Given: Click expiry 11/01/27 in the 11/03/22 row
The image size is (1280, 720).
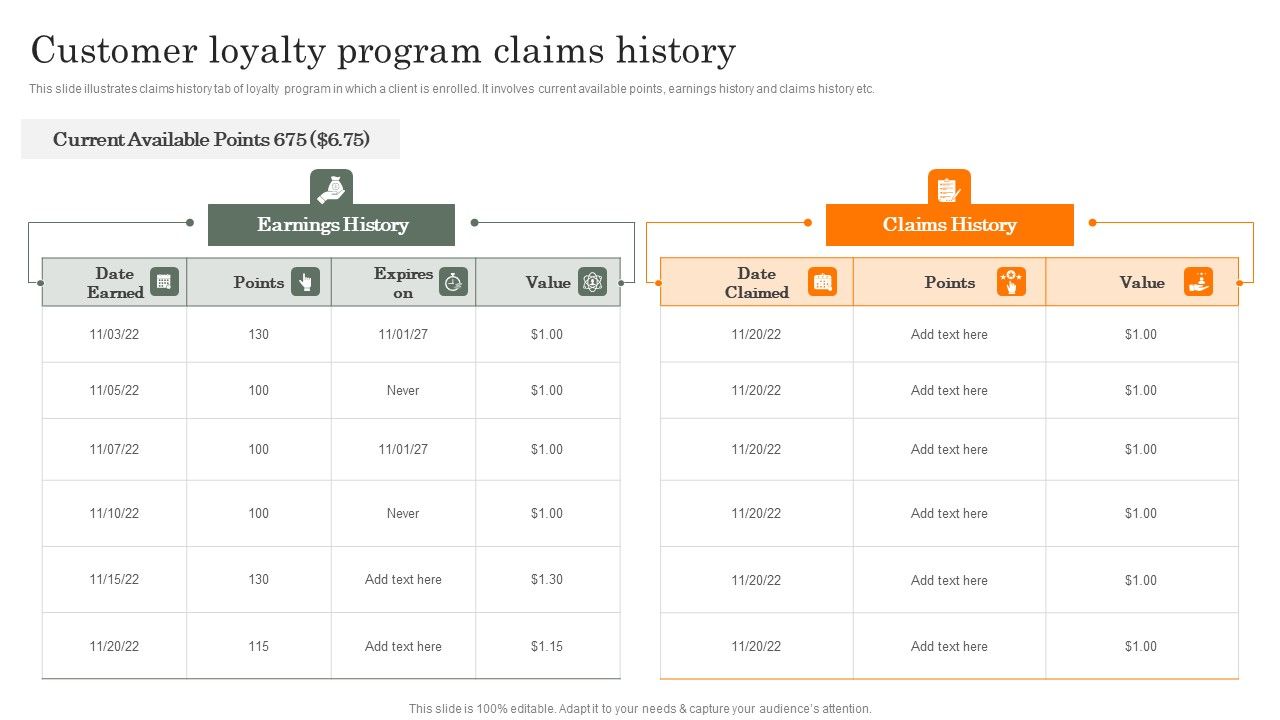Looking at the screenshot, I should click(x=403, y=334).
